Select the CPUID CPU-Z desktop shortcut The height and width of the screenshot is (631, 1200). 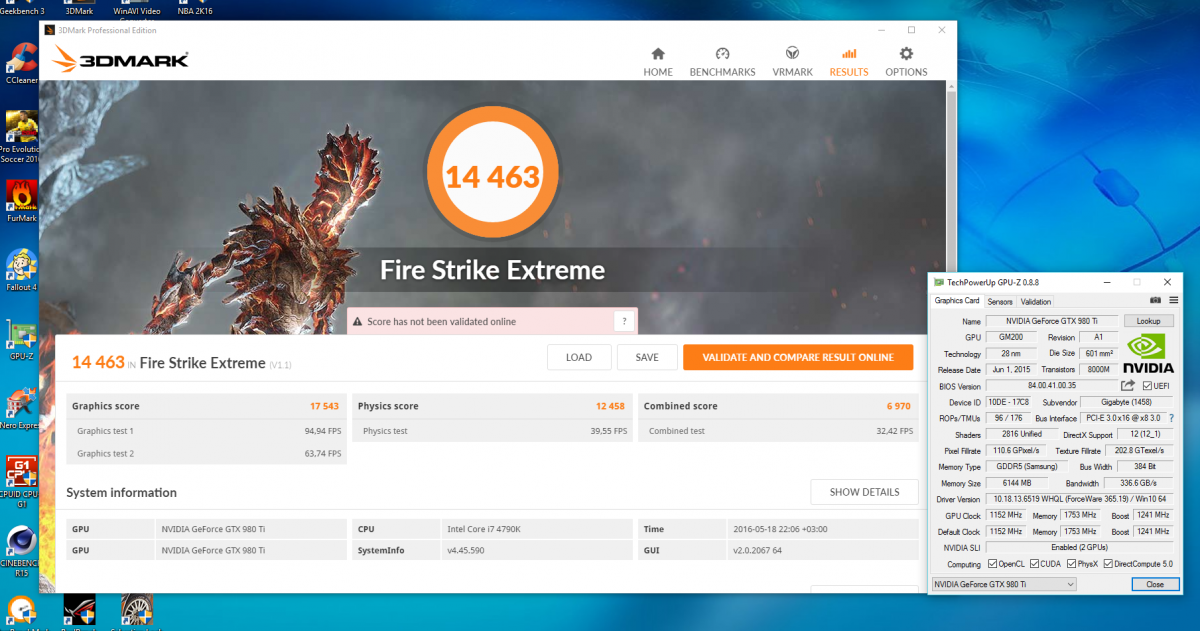click(20, 482)
